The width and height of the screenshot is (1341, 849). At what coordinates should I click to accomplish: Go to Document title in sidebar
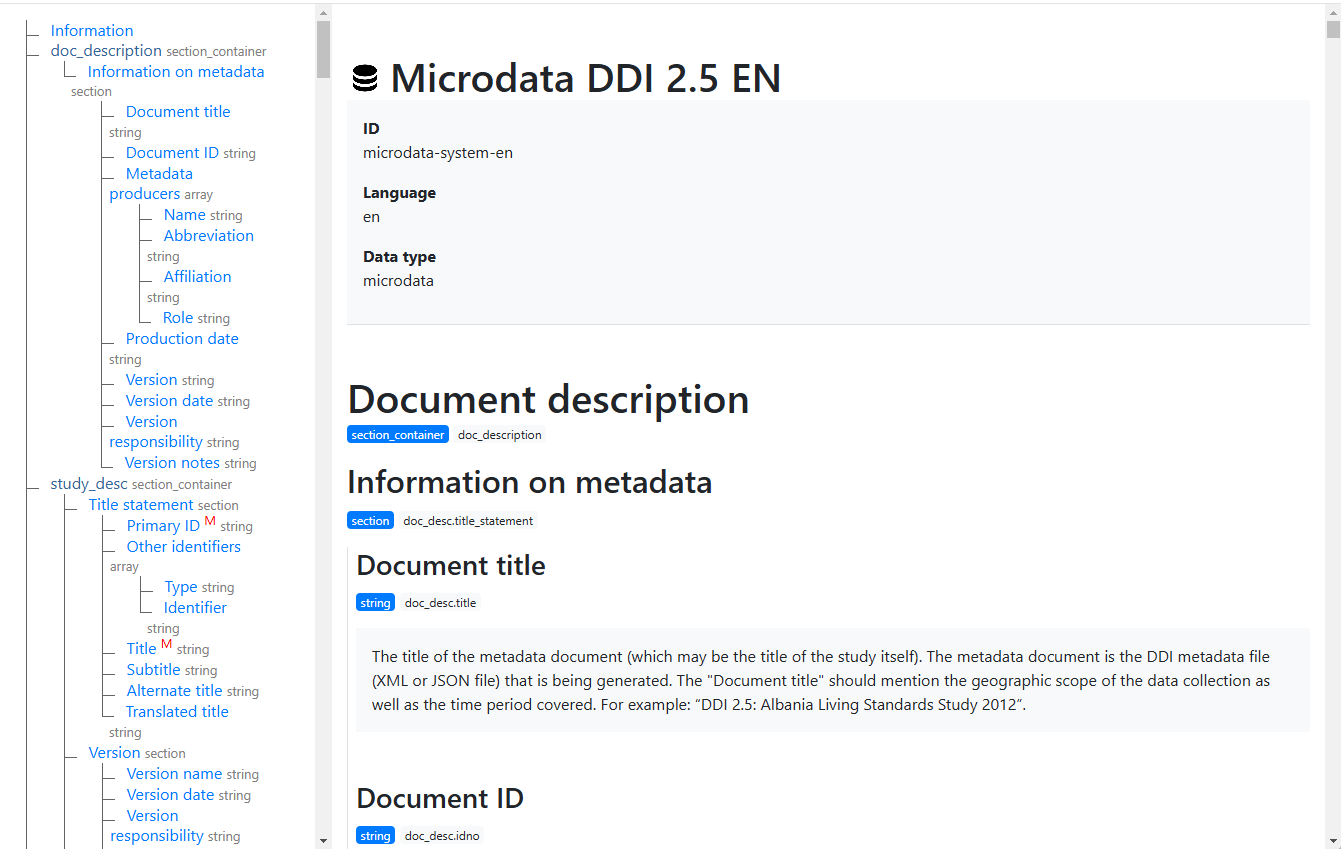point(178,112)
